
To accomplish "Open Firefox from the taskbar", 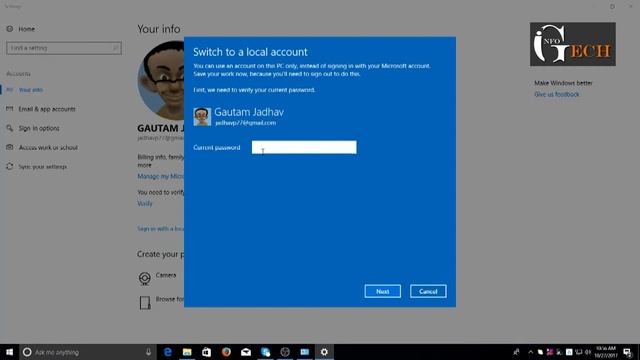I will point(226,352).
